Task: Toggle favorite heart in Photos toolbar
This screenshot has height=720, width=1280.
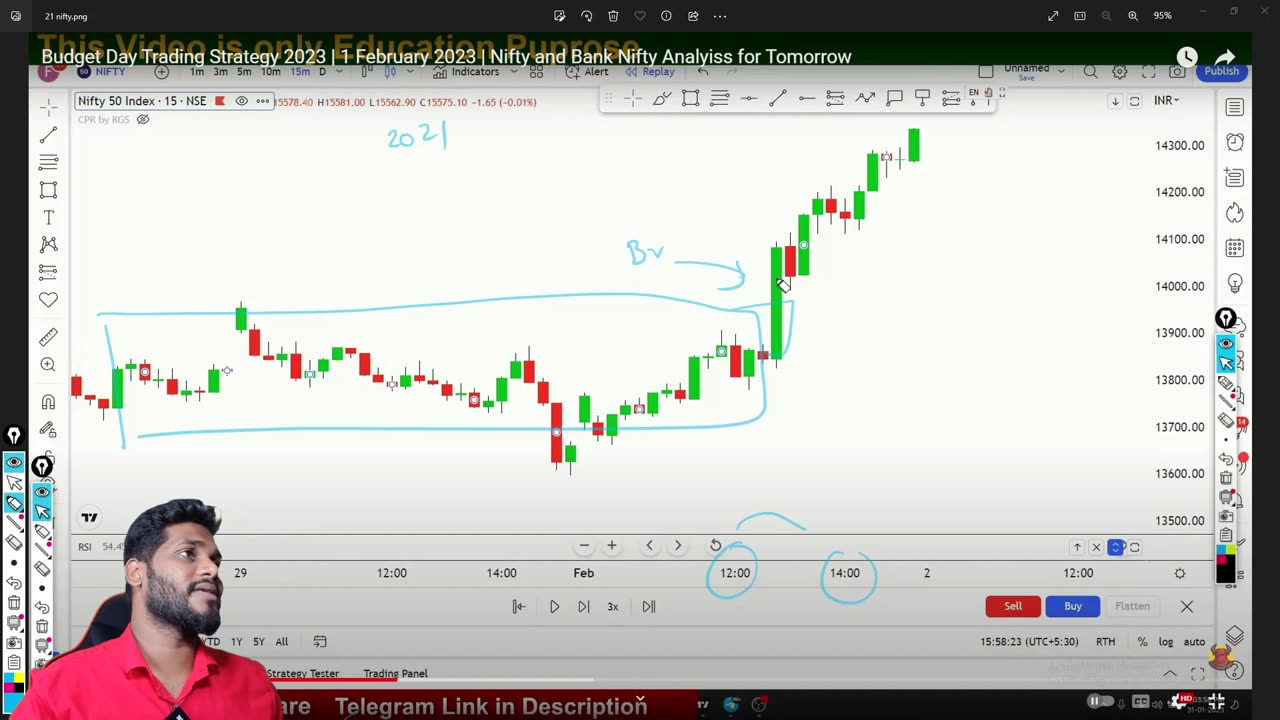Action: pyautogui.click(x=640, y=16)
